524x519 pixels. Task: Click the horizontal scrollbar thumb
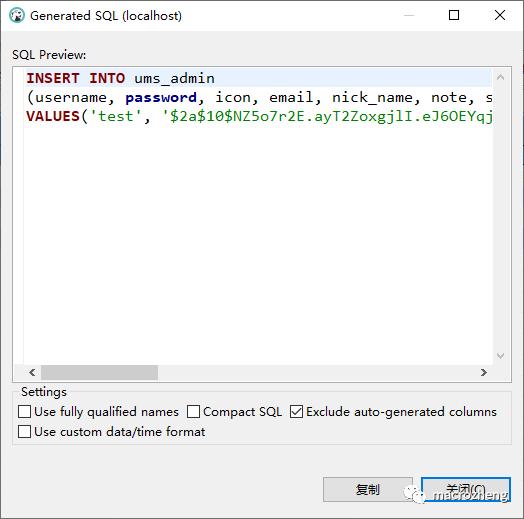(99, 372)
